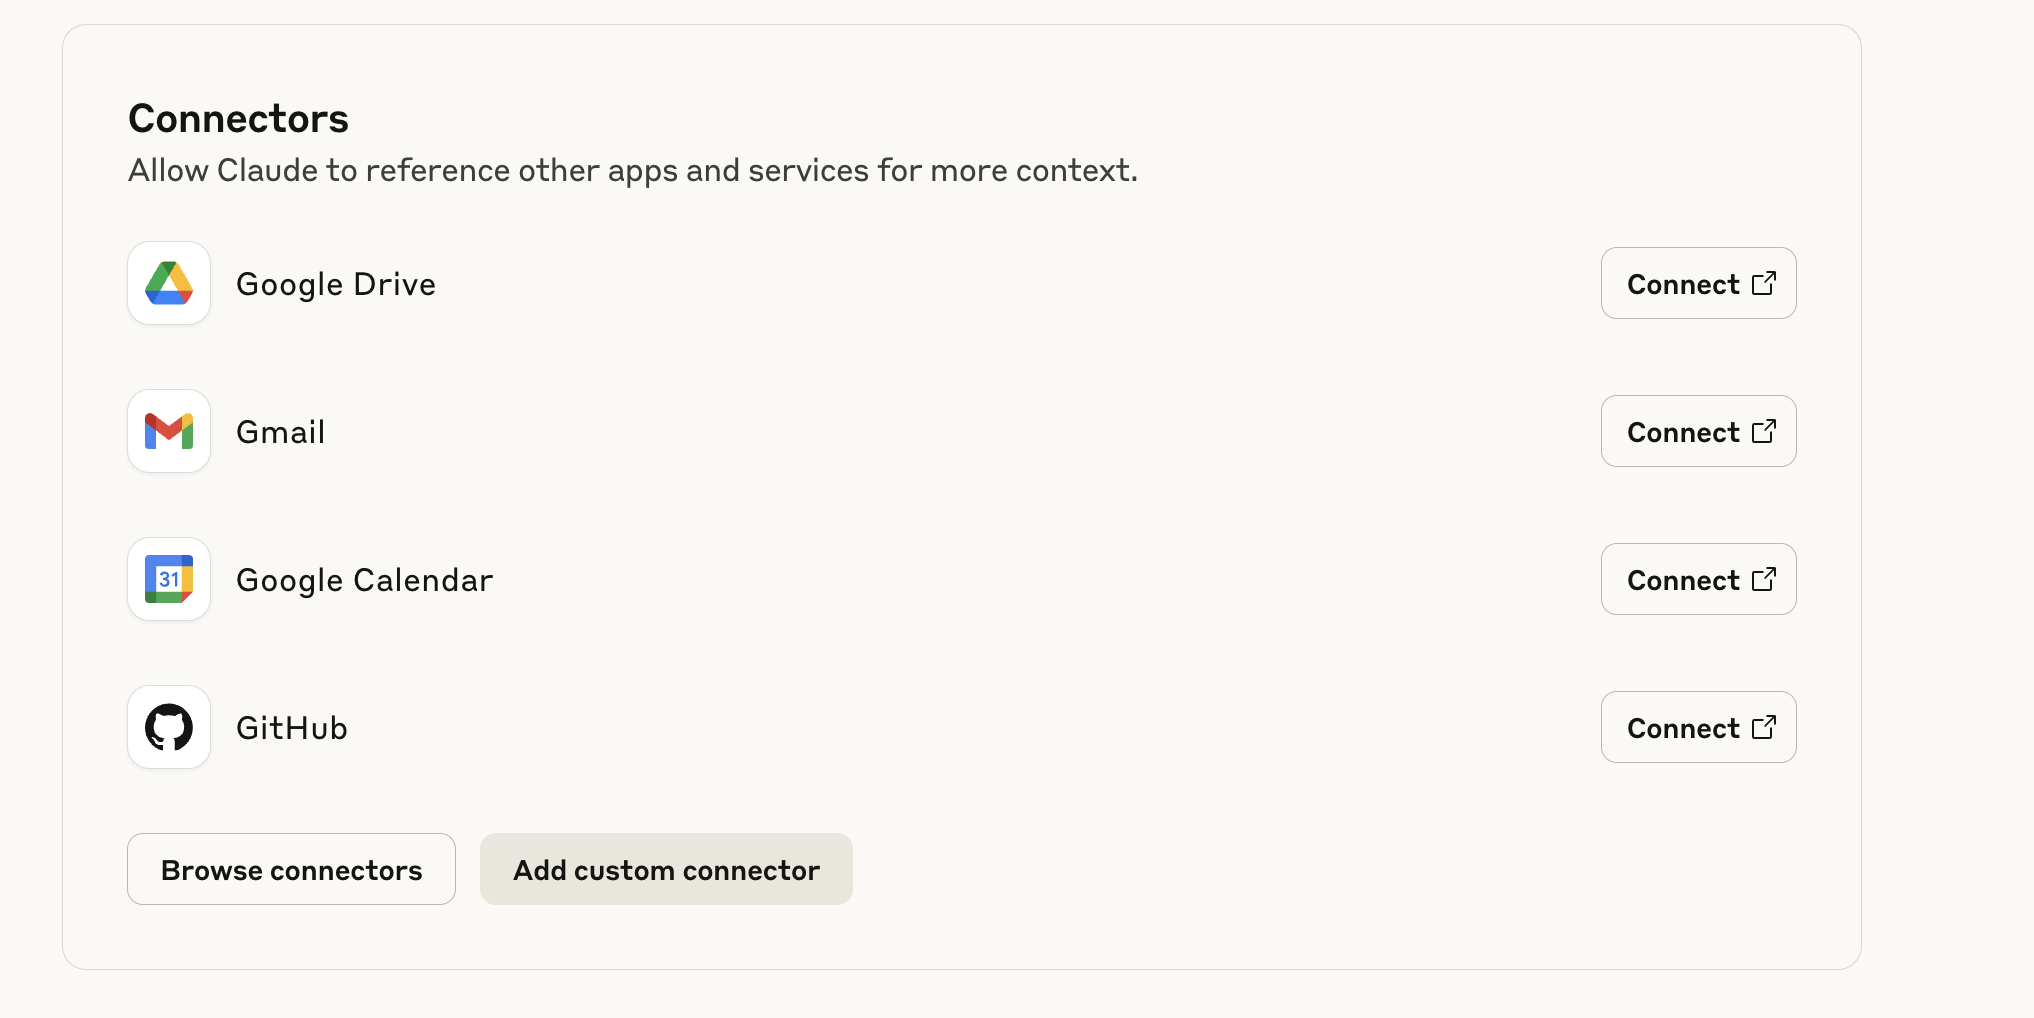The width and height of the screenshot is (2034, 1018).
Task: Add a custom connector
Action: pyautogui.click(x=666, y=869)
